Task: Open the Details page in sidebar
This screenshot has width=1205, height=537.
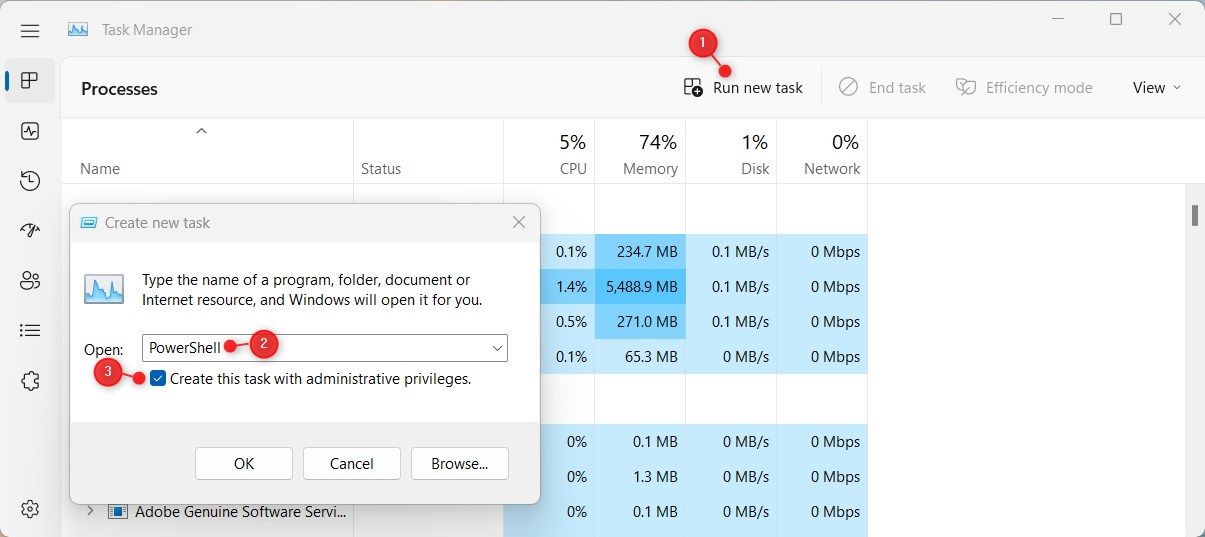Action: [30, 330]
